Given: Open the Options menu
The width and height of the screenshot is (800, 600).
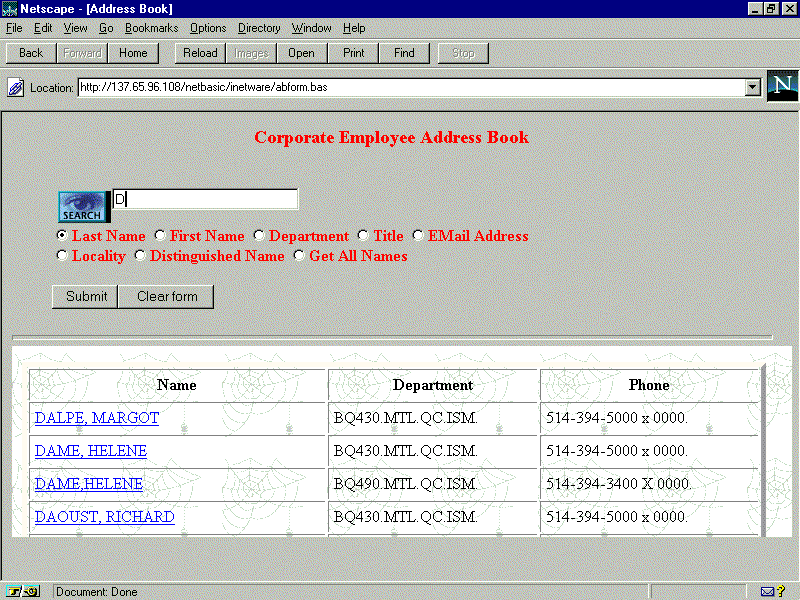Looking at the screenshot, I should 208,28.
